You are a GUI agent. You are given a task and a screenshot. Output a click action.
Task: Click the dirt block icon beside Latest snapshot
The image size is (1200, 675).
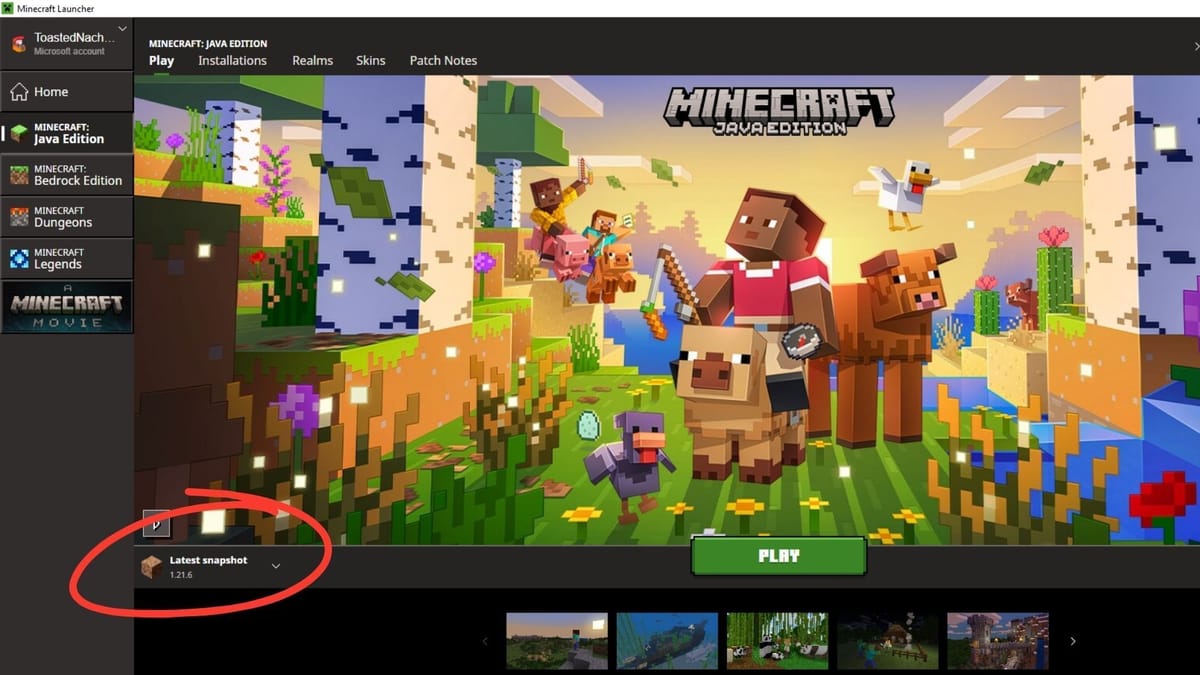pos(153,566)
